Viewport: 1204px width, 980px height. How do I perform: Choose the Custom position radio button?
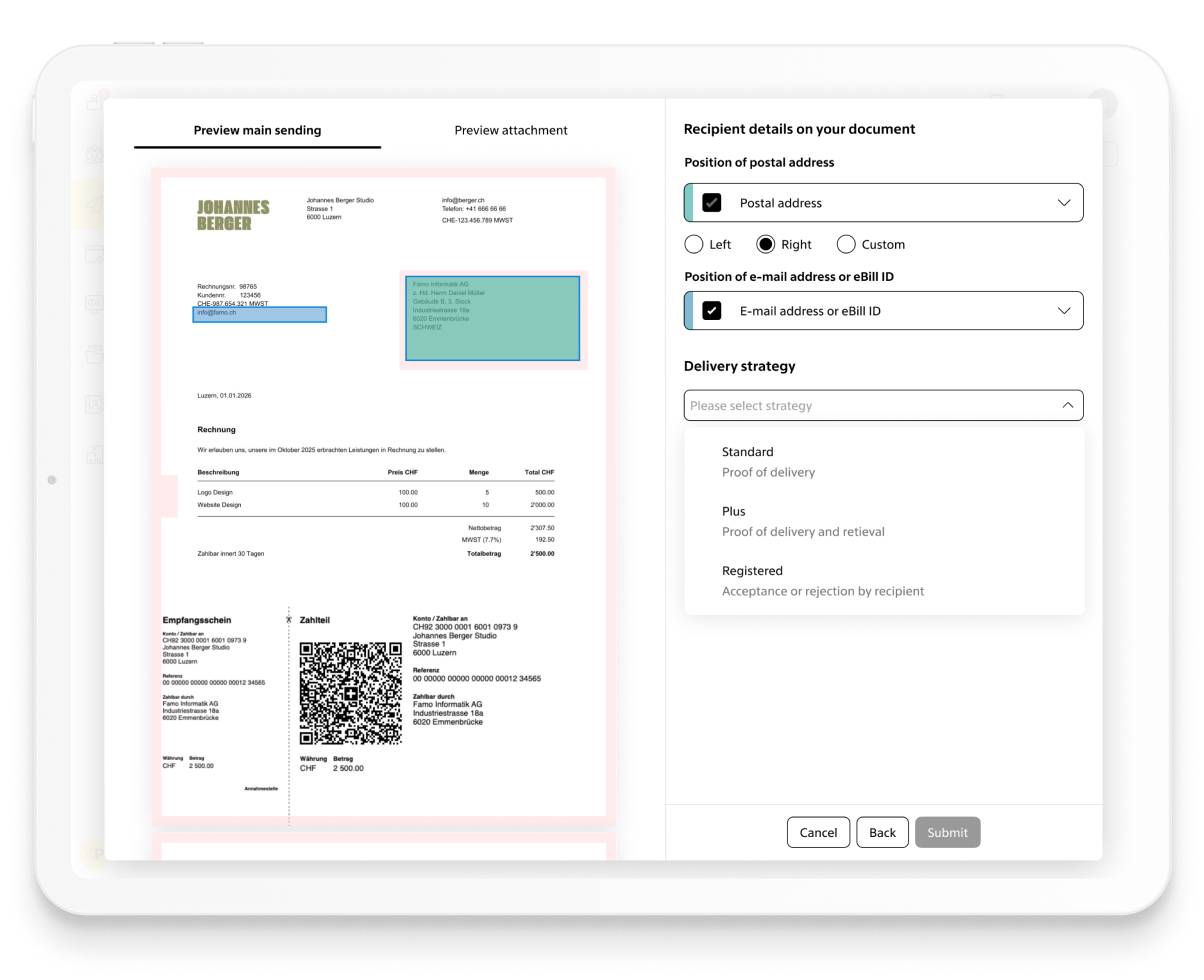coord(846,244)
